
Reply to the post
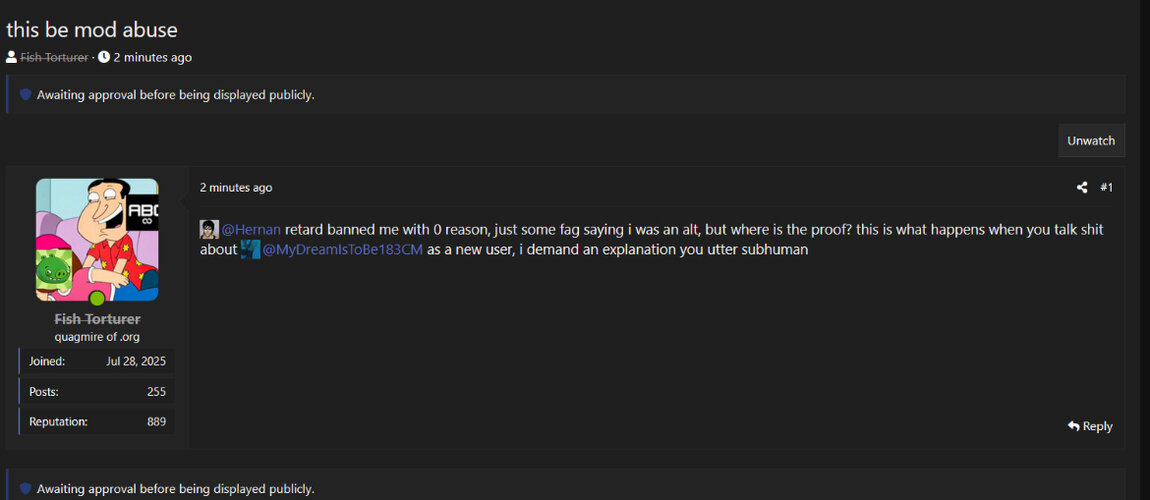1090,426
